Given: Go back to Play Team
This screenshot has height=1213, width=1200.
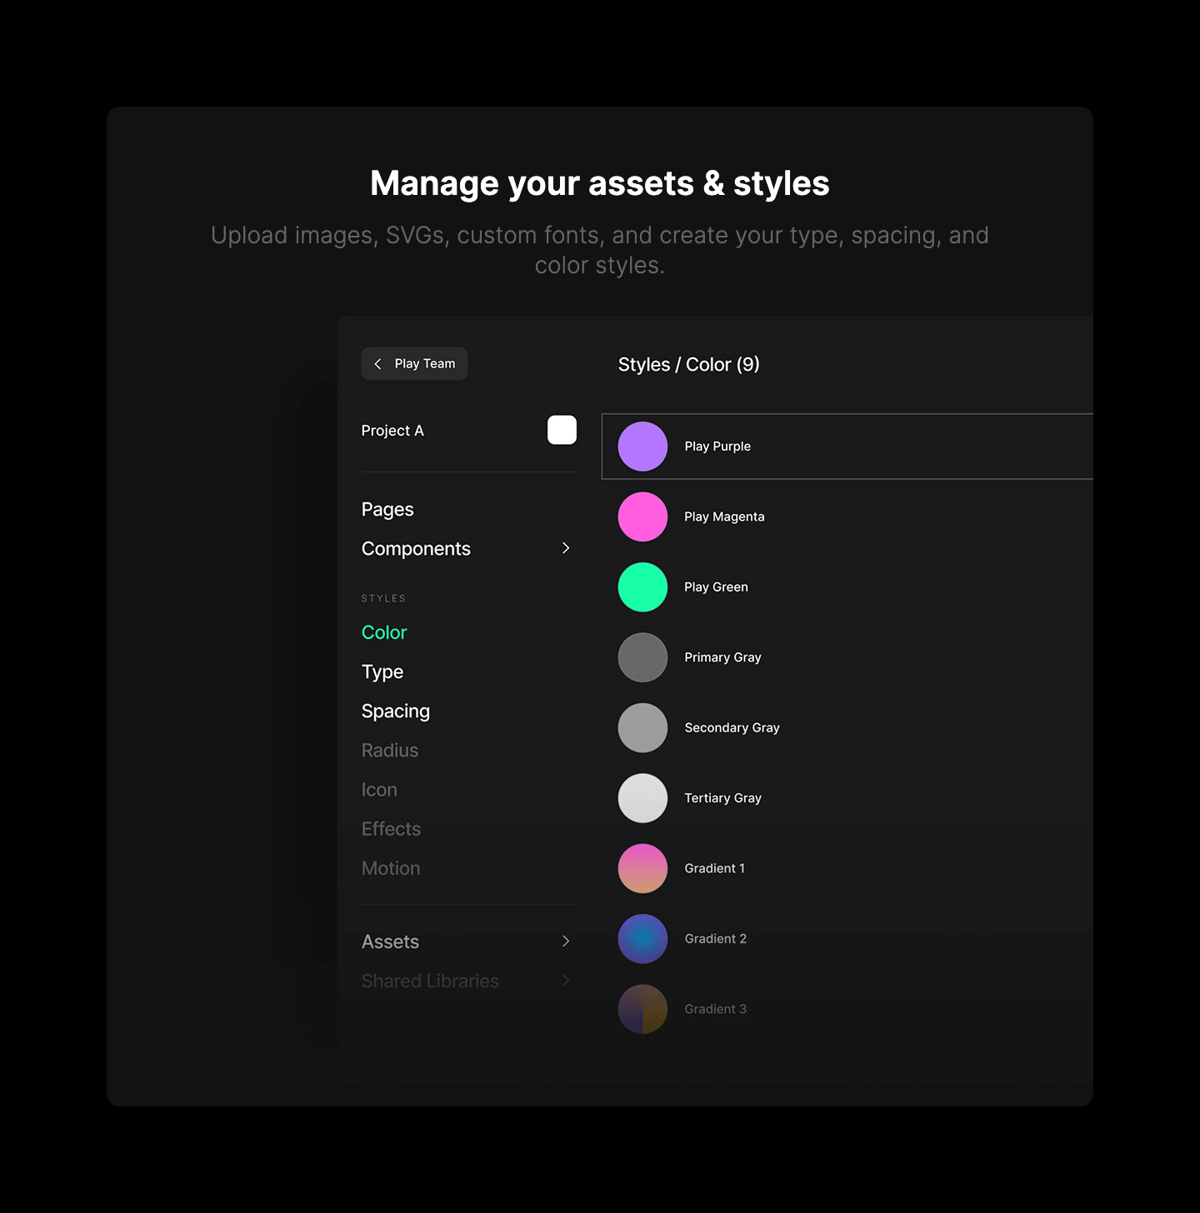Looking at the screenshot, I should click(413, 363).
